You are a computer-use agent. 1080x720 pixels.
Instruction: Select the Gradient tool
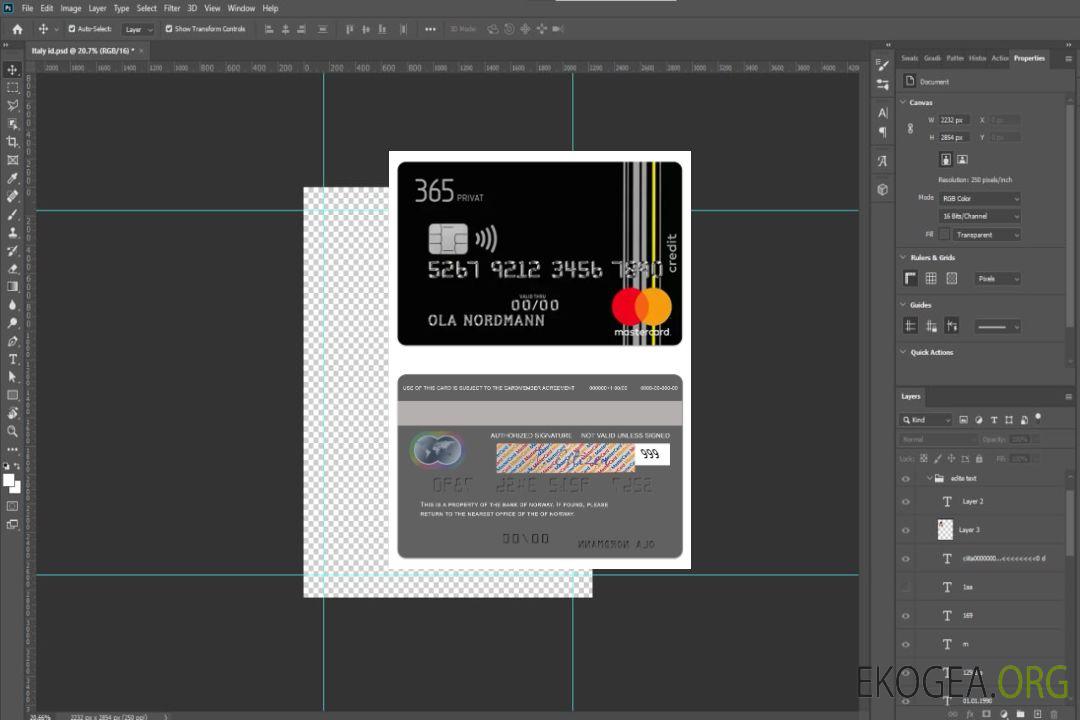tap(12, 287)
